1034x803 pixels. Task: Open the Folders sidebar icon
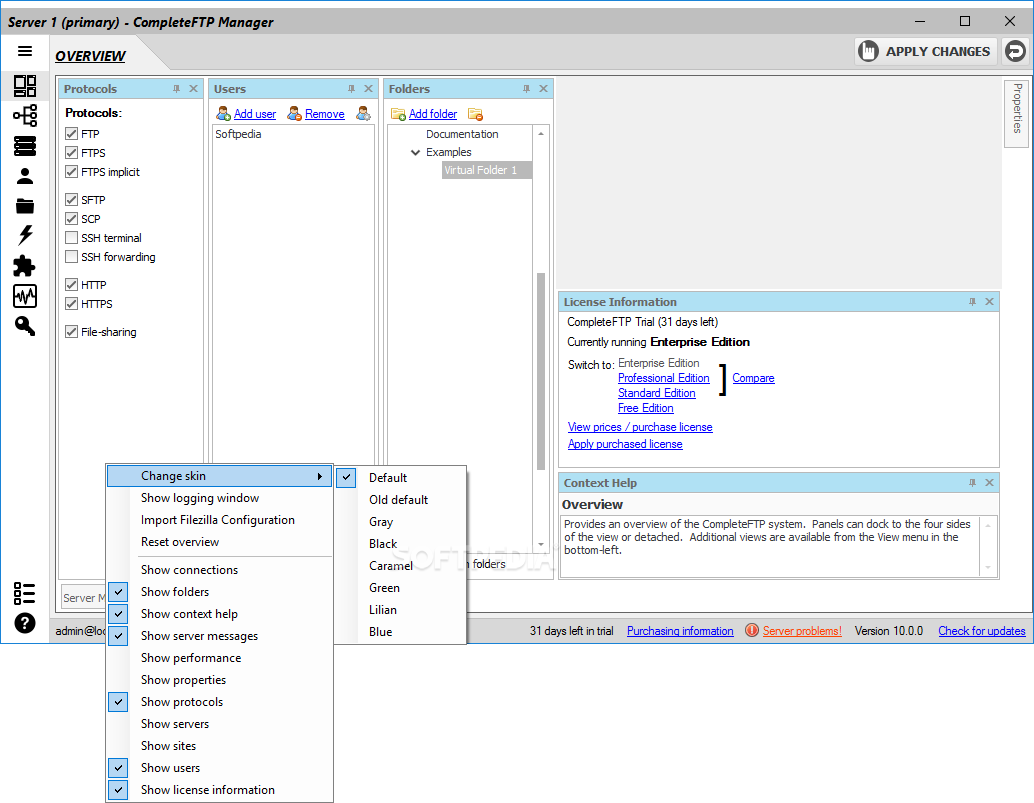click(x=25, y=206)
